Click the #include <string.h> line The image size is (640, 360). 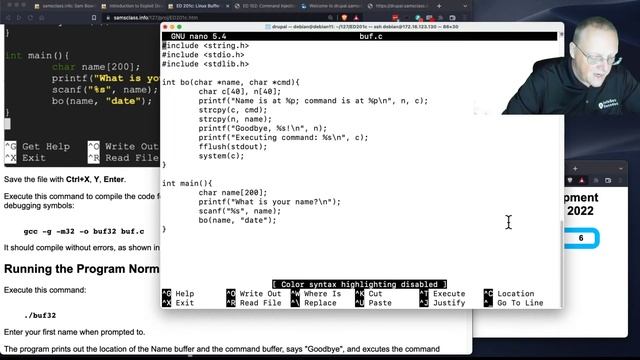(x=205, y=46)
